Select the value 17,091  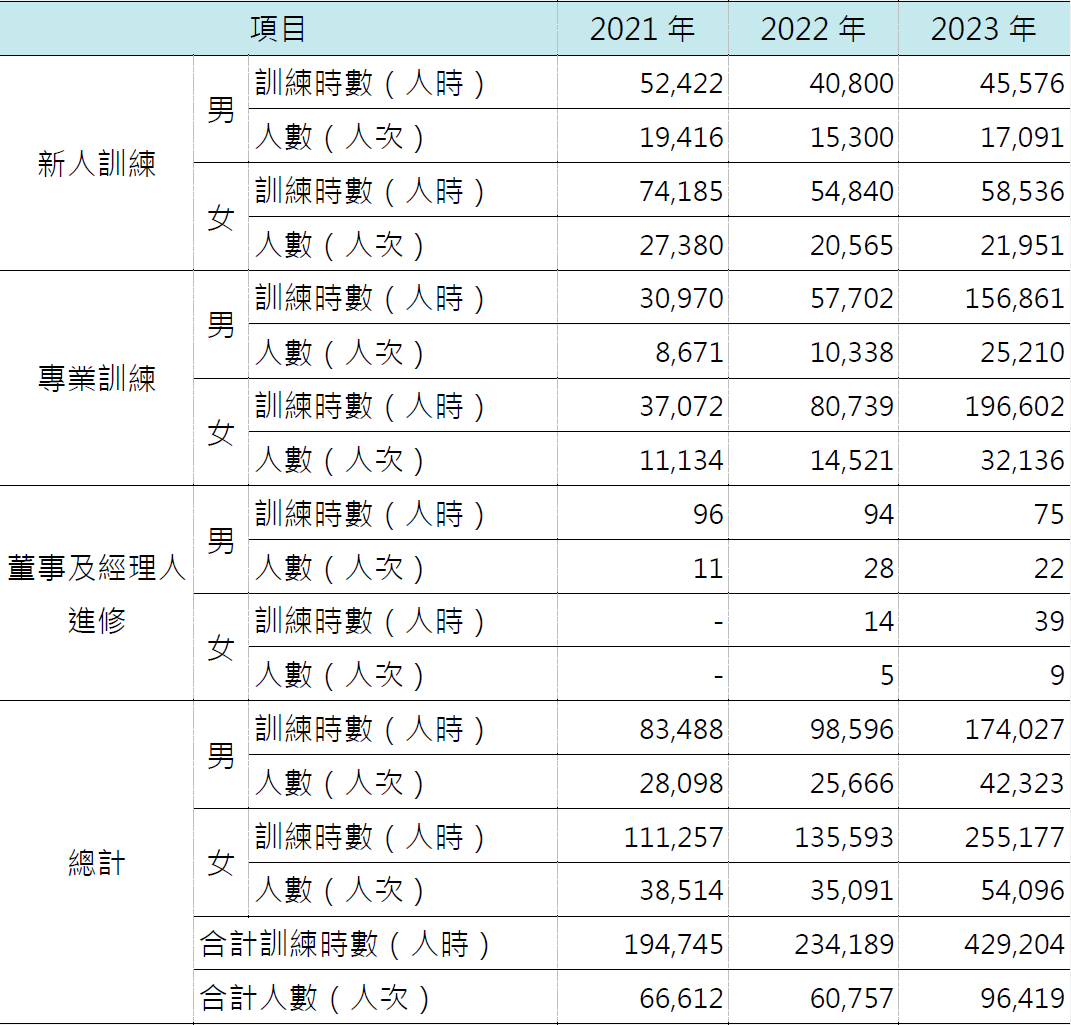pyautogui.click(x=1022, y=137)
